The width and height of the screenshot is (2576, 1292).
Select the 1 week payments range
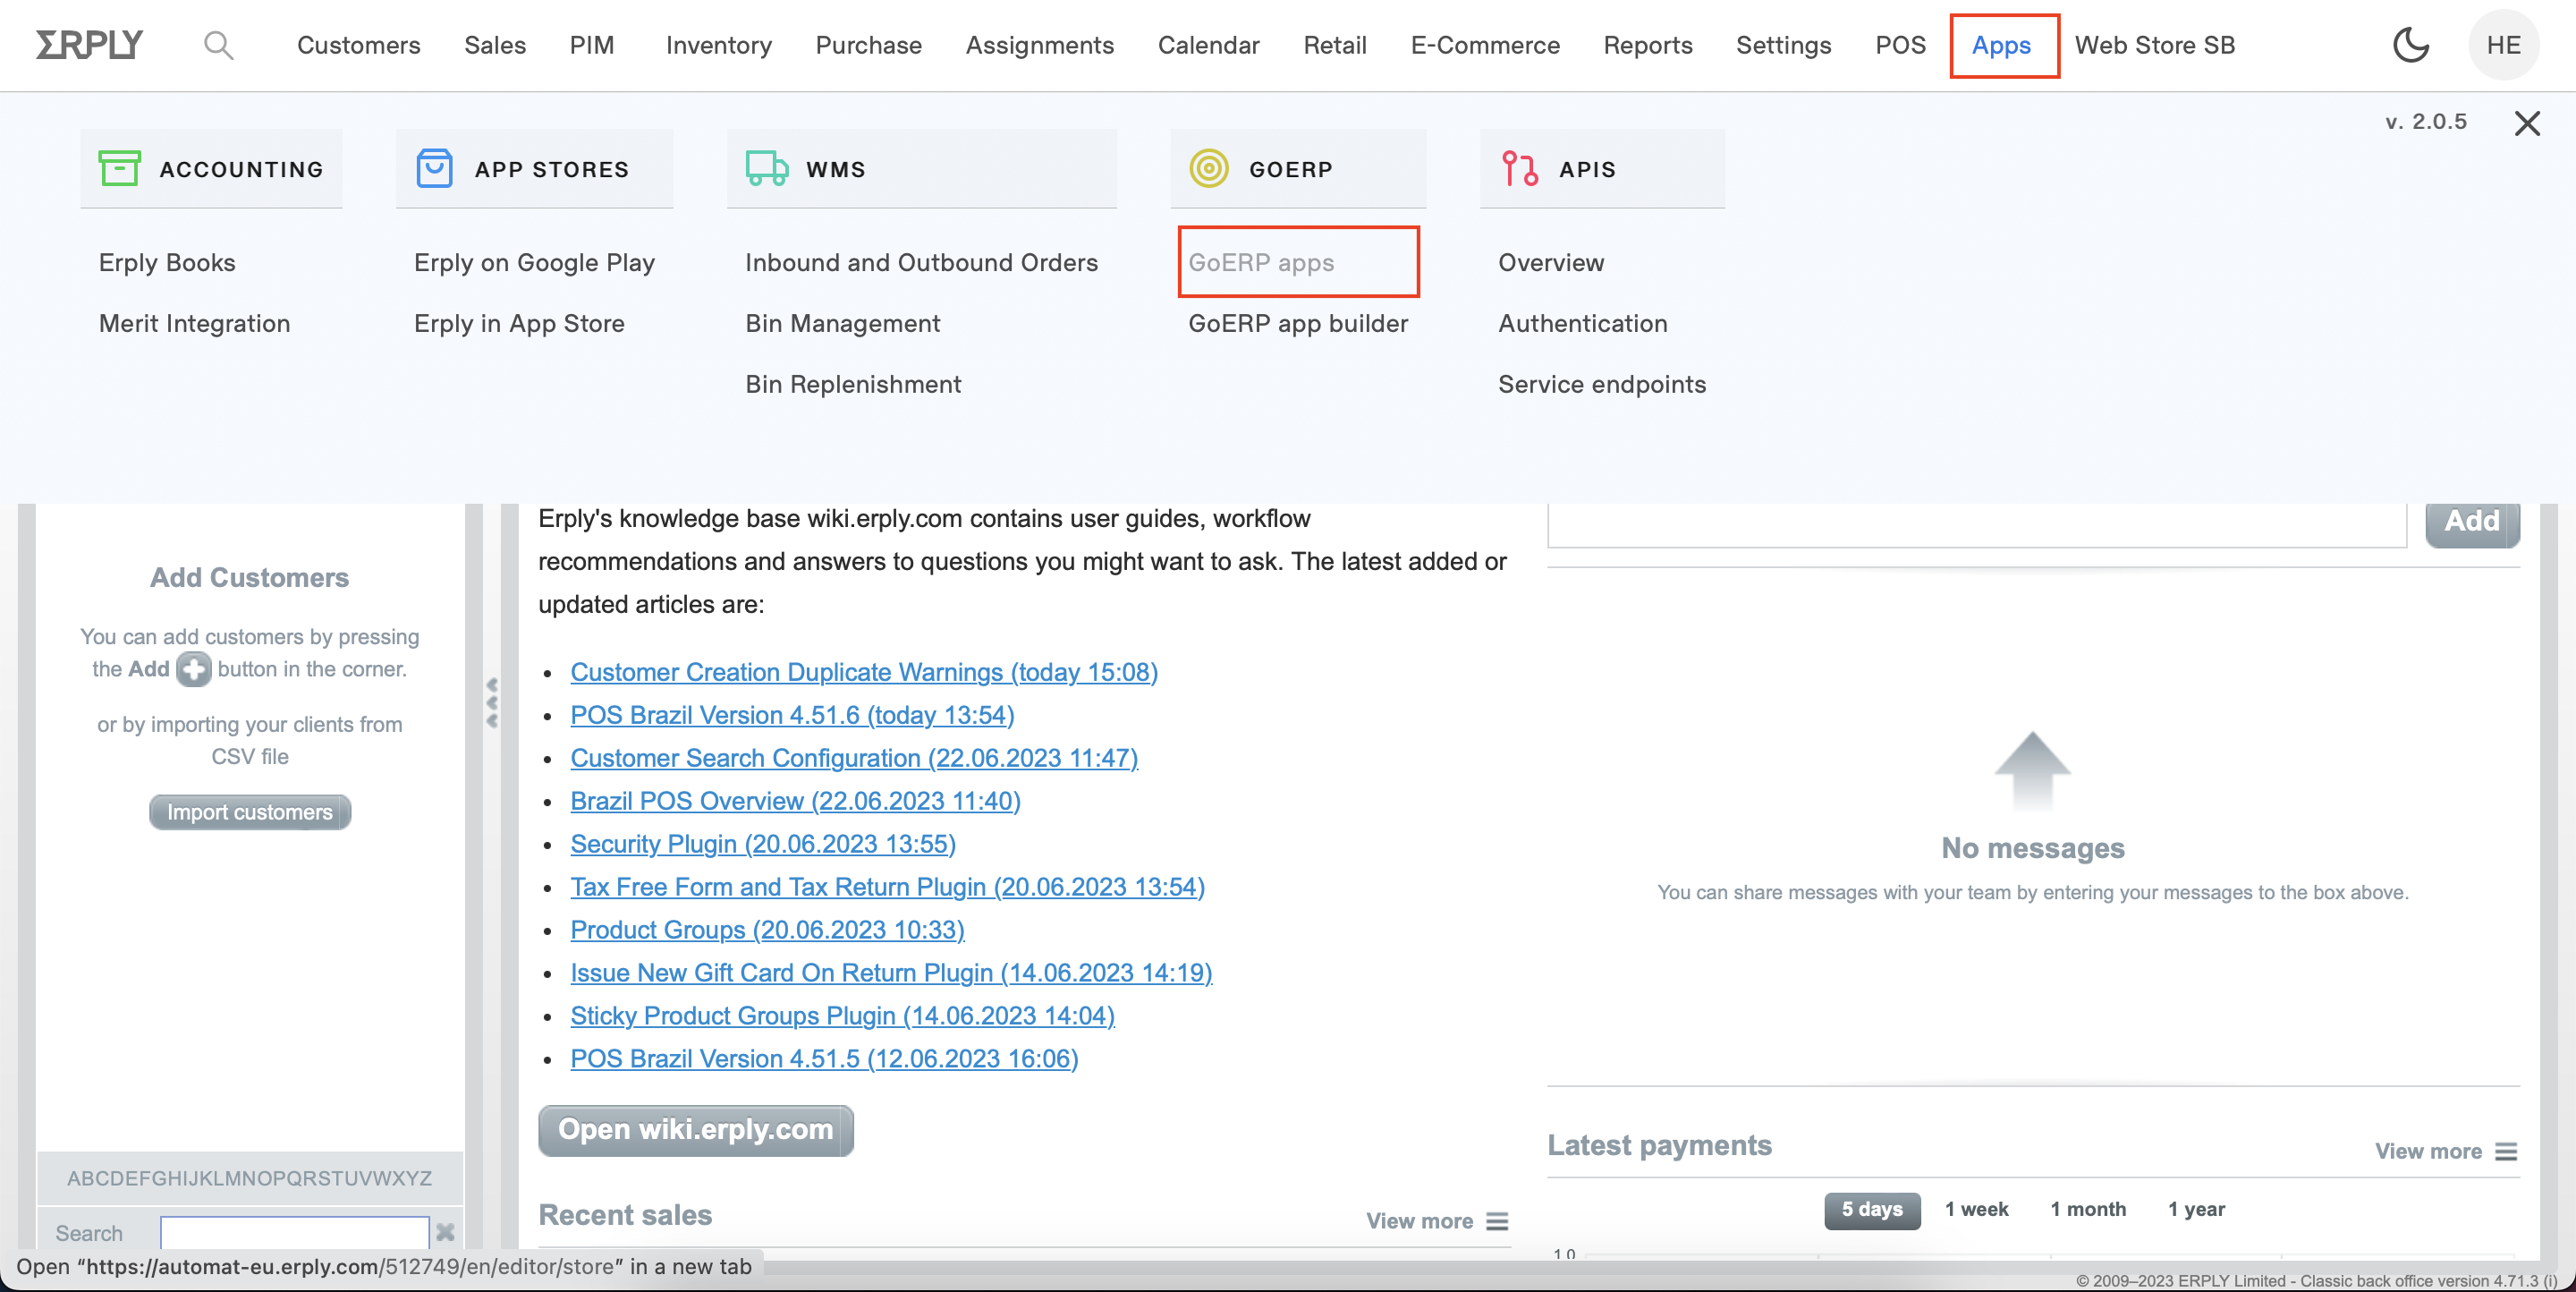(x=1976, y=1209)
